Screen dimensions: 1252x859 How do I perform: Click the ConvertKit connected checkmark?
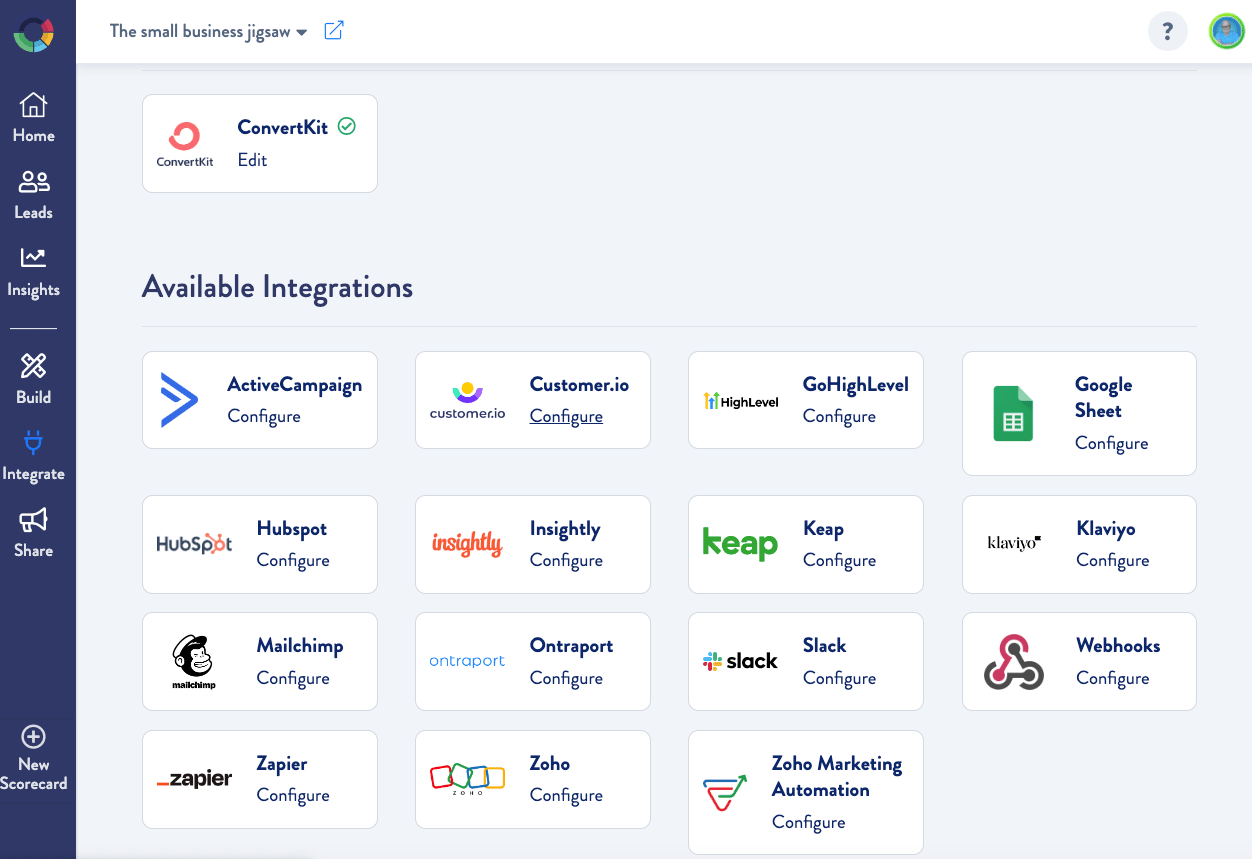click(347, 127)
